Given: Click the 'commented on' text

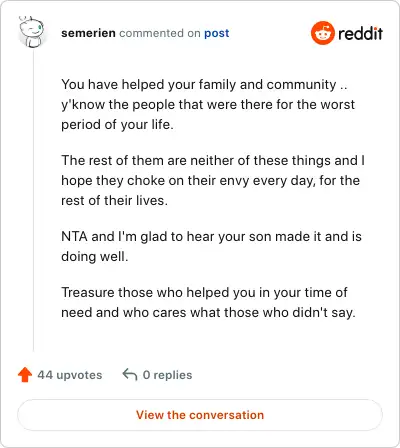Looking at the screenshot, I should pyautogui.click(x=160, y=33).
